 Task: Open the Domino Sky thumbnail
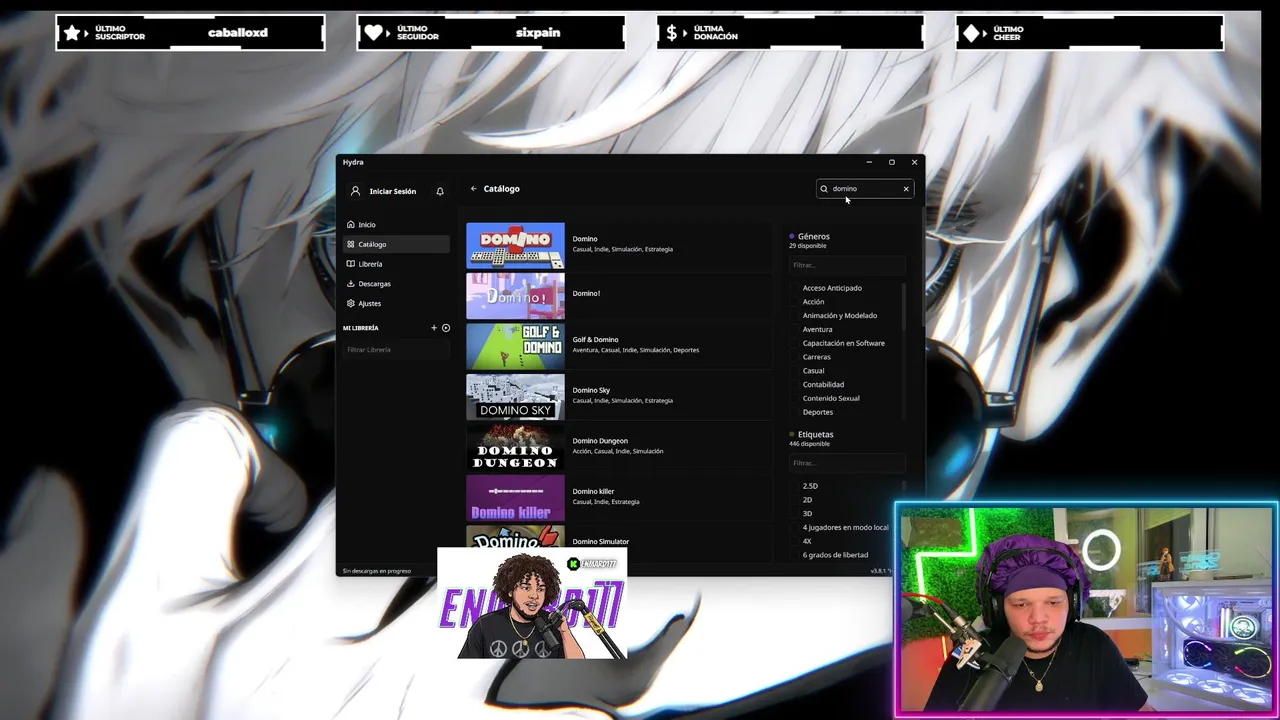click(515, 397)
